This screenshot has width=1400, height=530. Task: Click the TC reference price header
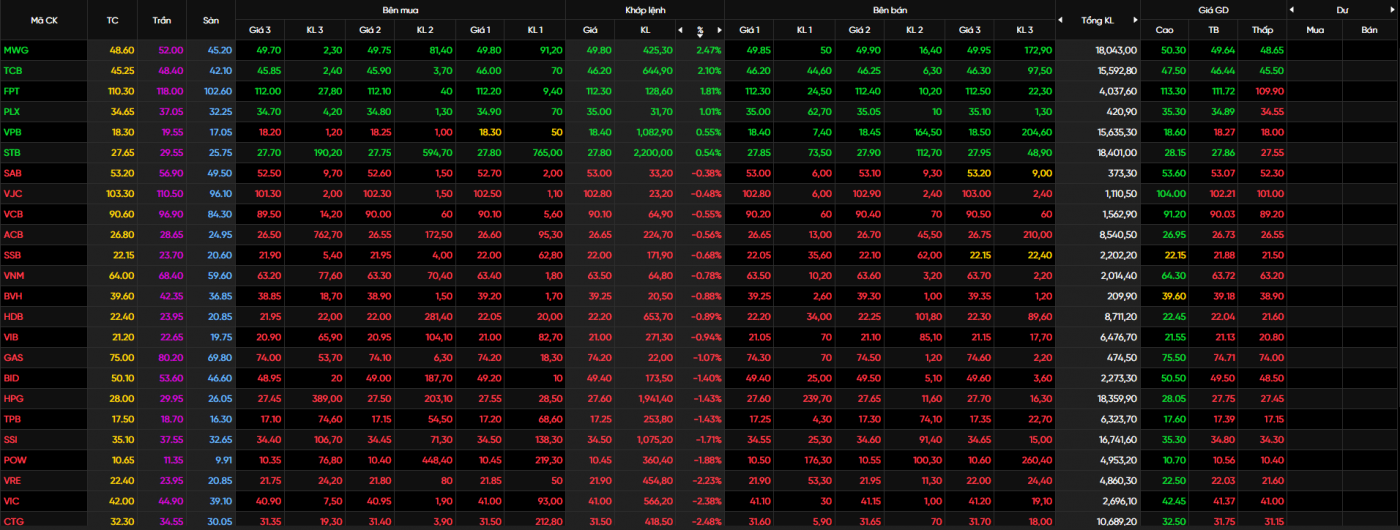pos(112,20)
